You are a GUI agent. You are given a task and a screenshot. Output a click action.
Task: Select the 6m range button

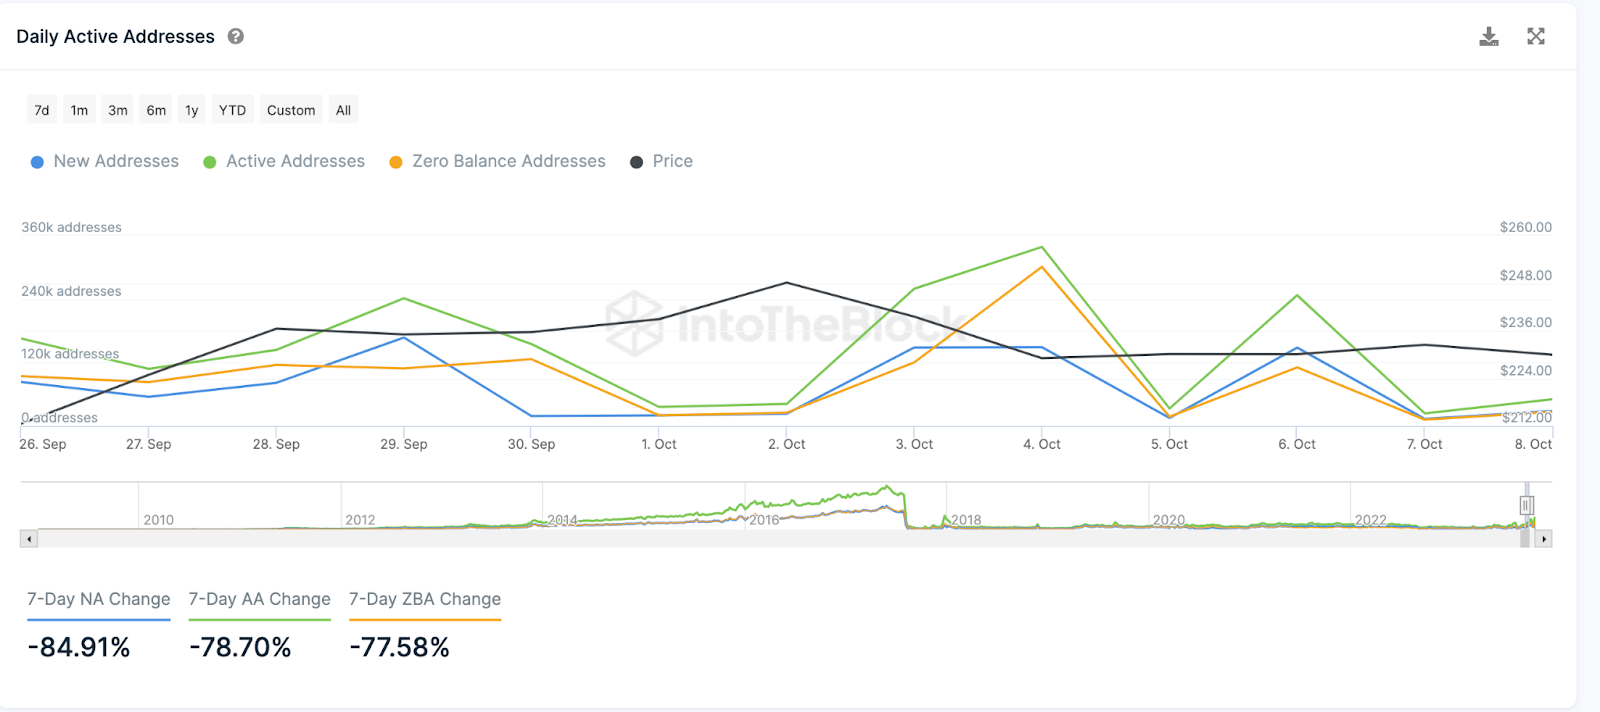(156, 110)
